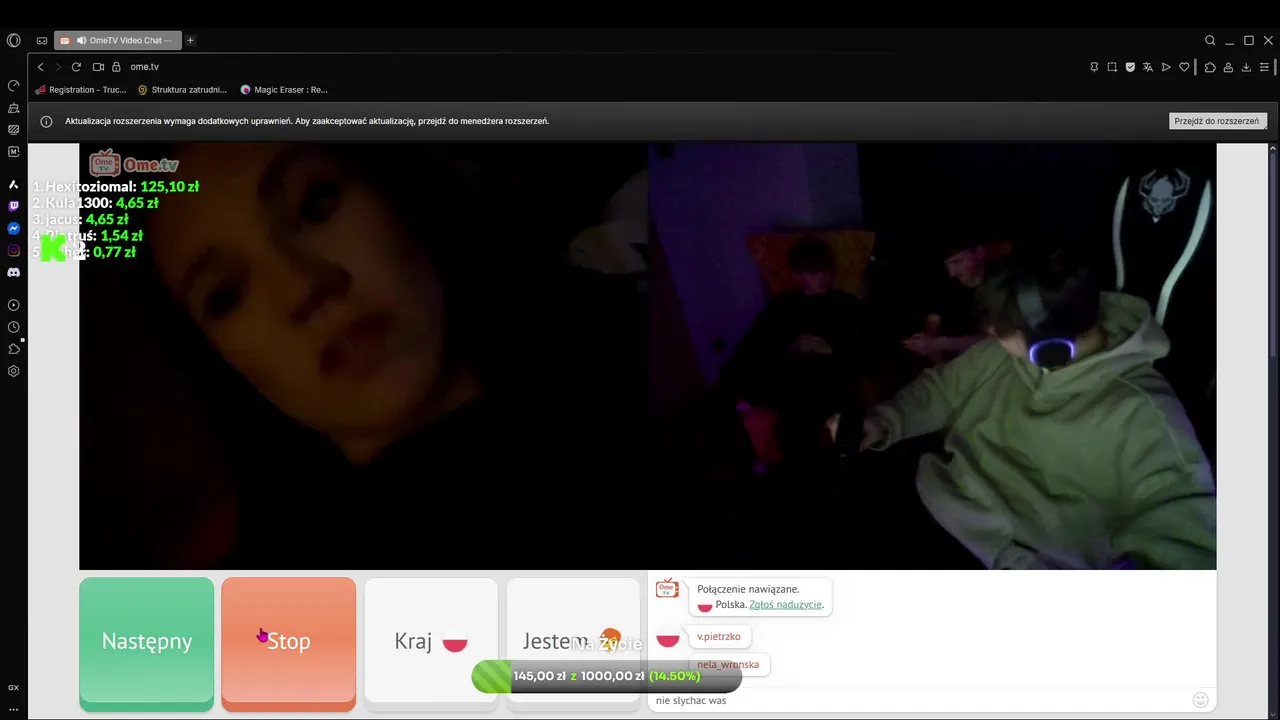Click the GX label at sidebar bottom

pyautogui.click(x=13, y=688)
